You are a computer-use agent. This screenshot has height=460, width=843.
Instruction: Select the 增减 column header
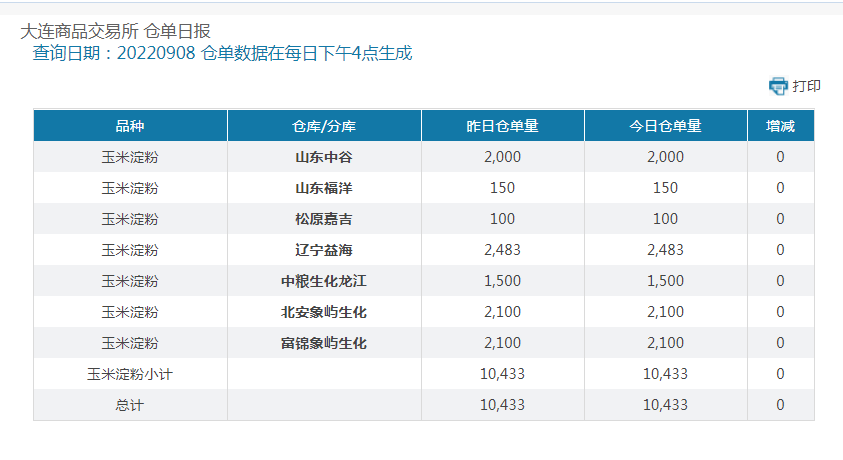tap(780, 126)
